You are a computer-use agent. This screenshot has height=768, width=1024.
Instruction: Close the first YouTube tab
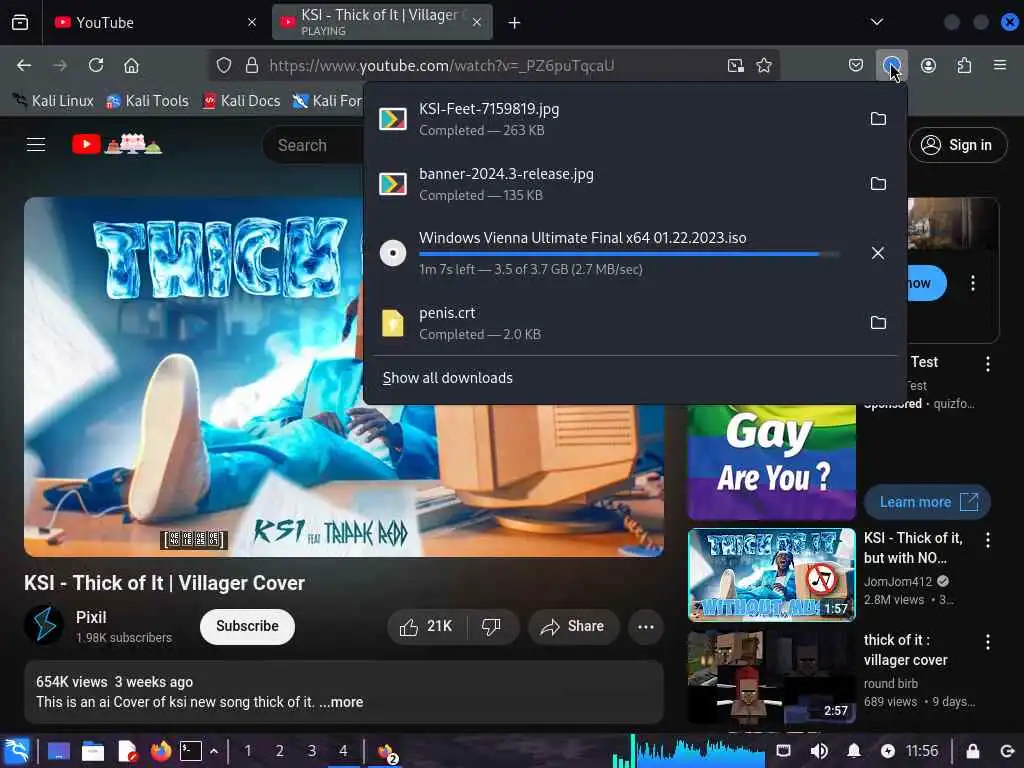coord(252,22)
